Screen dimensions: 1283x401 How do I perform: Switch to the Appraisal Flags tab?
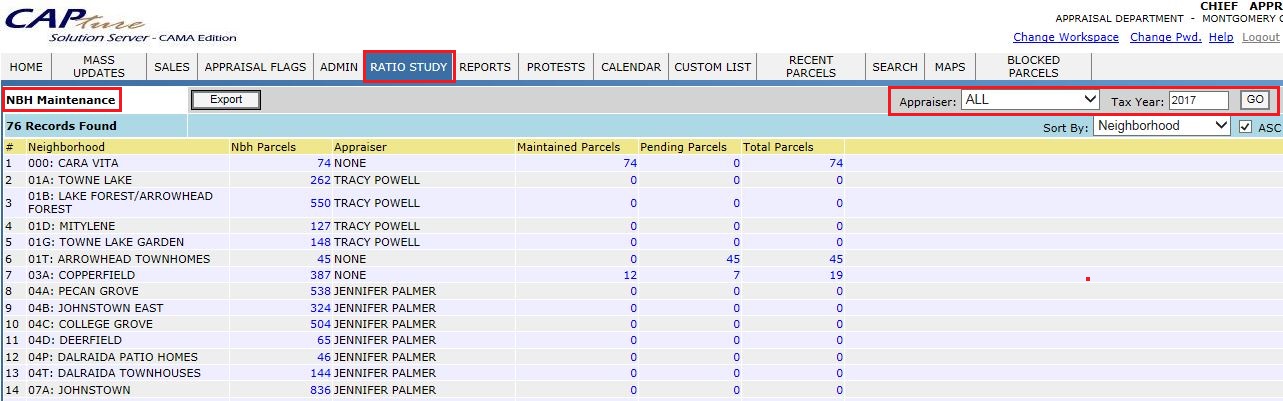click(255, 67)
